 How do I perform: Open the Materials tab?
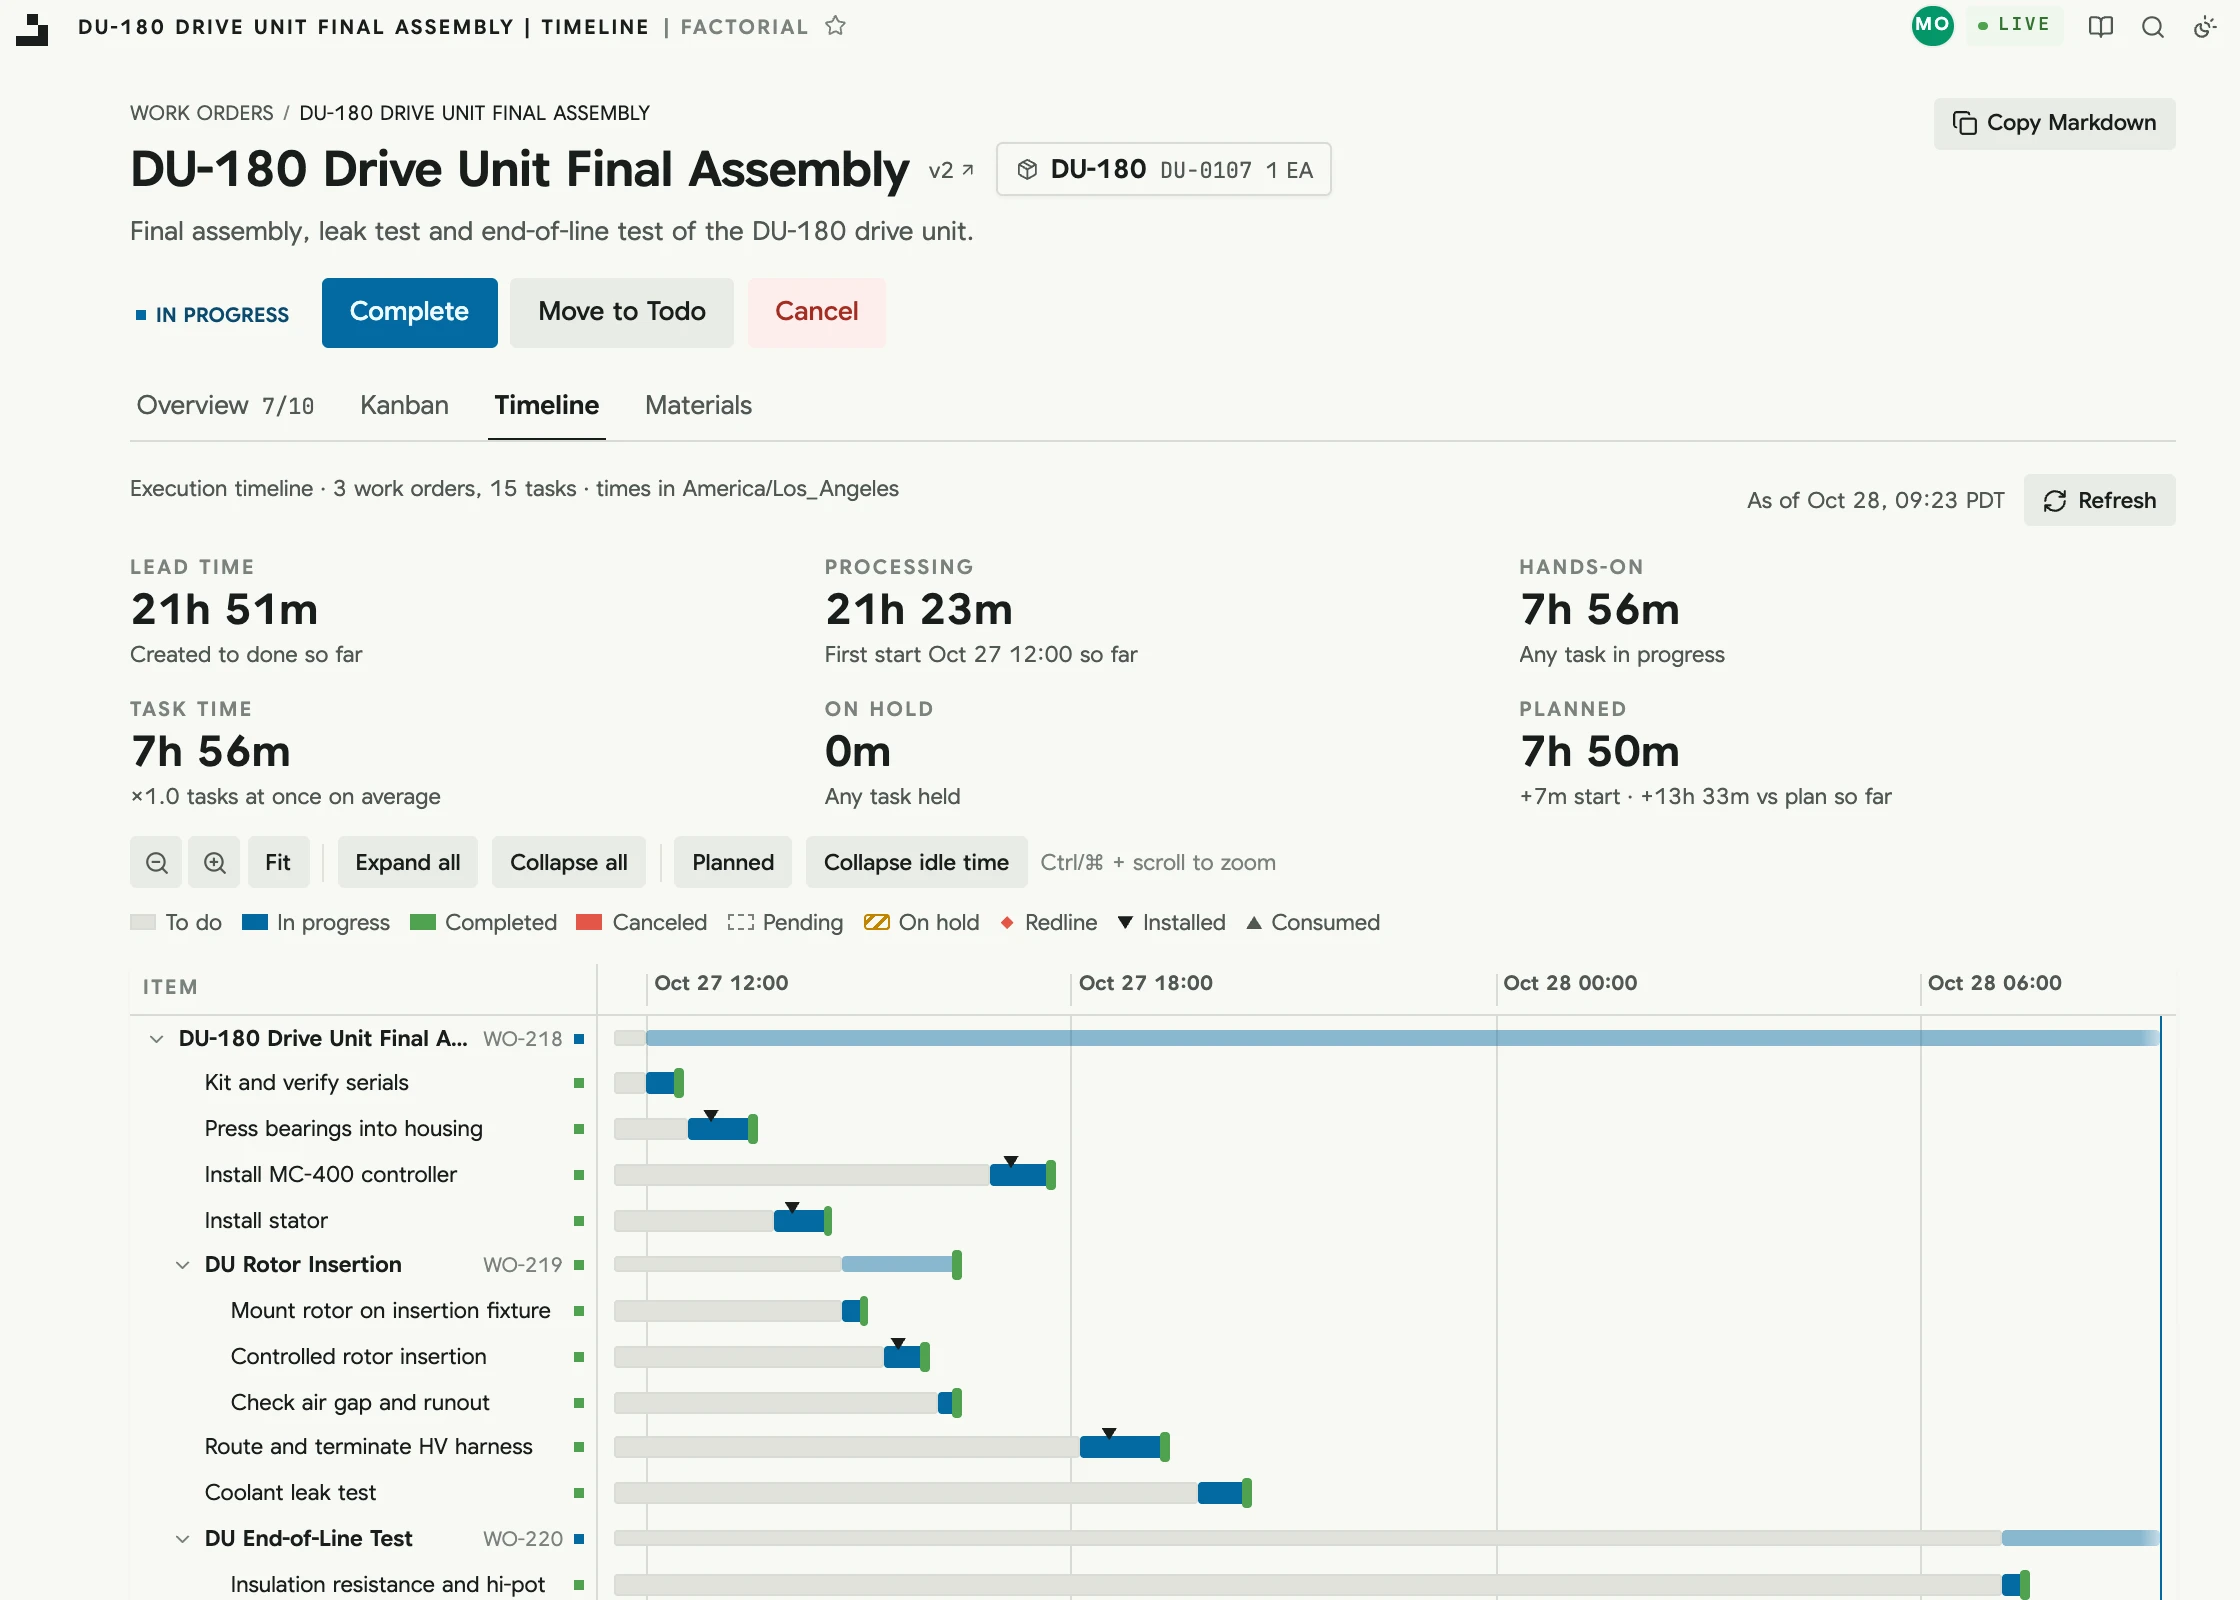698,405
